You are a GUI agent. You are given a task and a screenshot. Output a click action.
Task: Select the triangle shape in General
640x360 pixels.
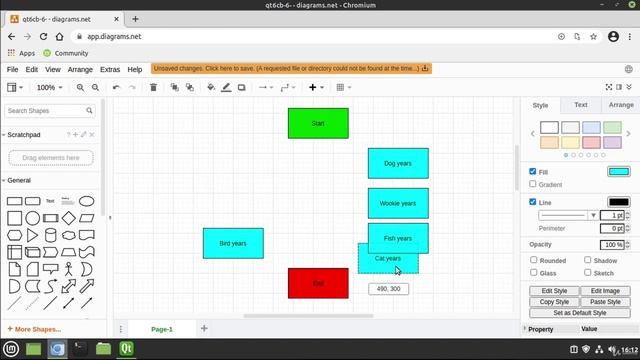tap(32, 236)
